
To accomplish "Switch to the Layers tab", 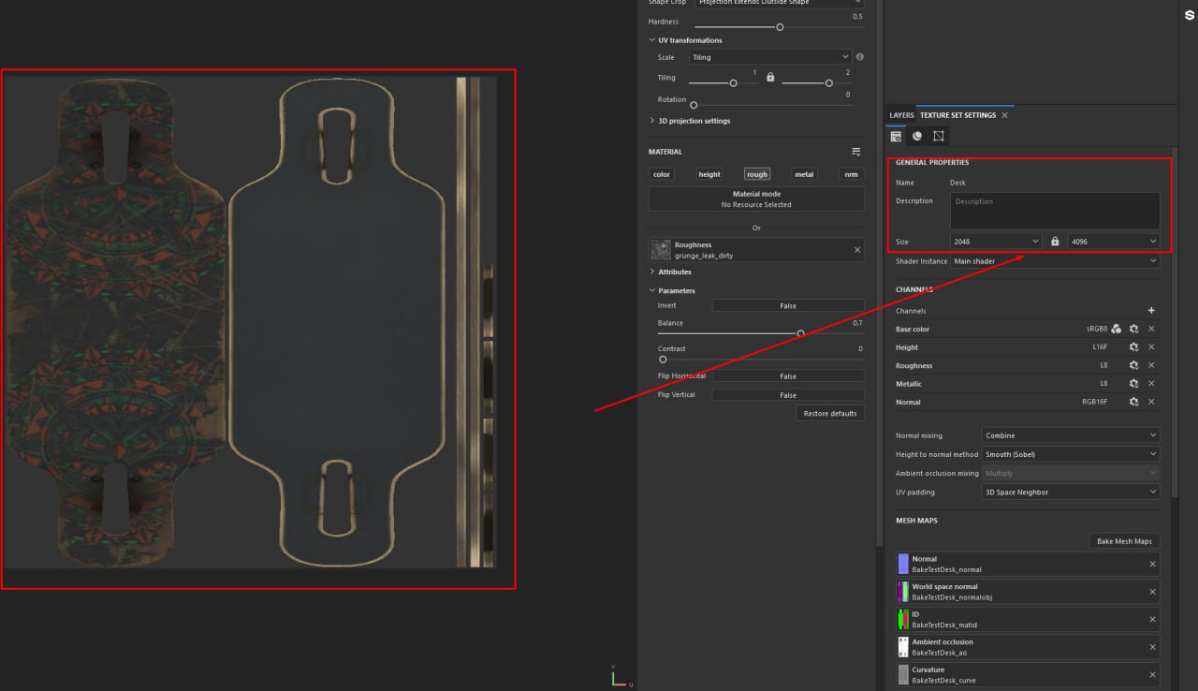I will [x=901, y=115].
